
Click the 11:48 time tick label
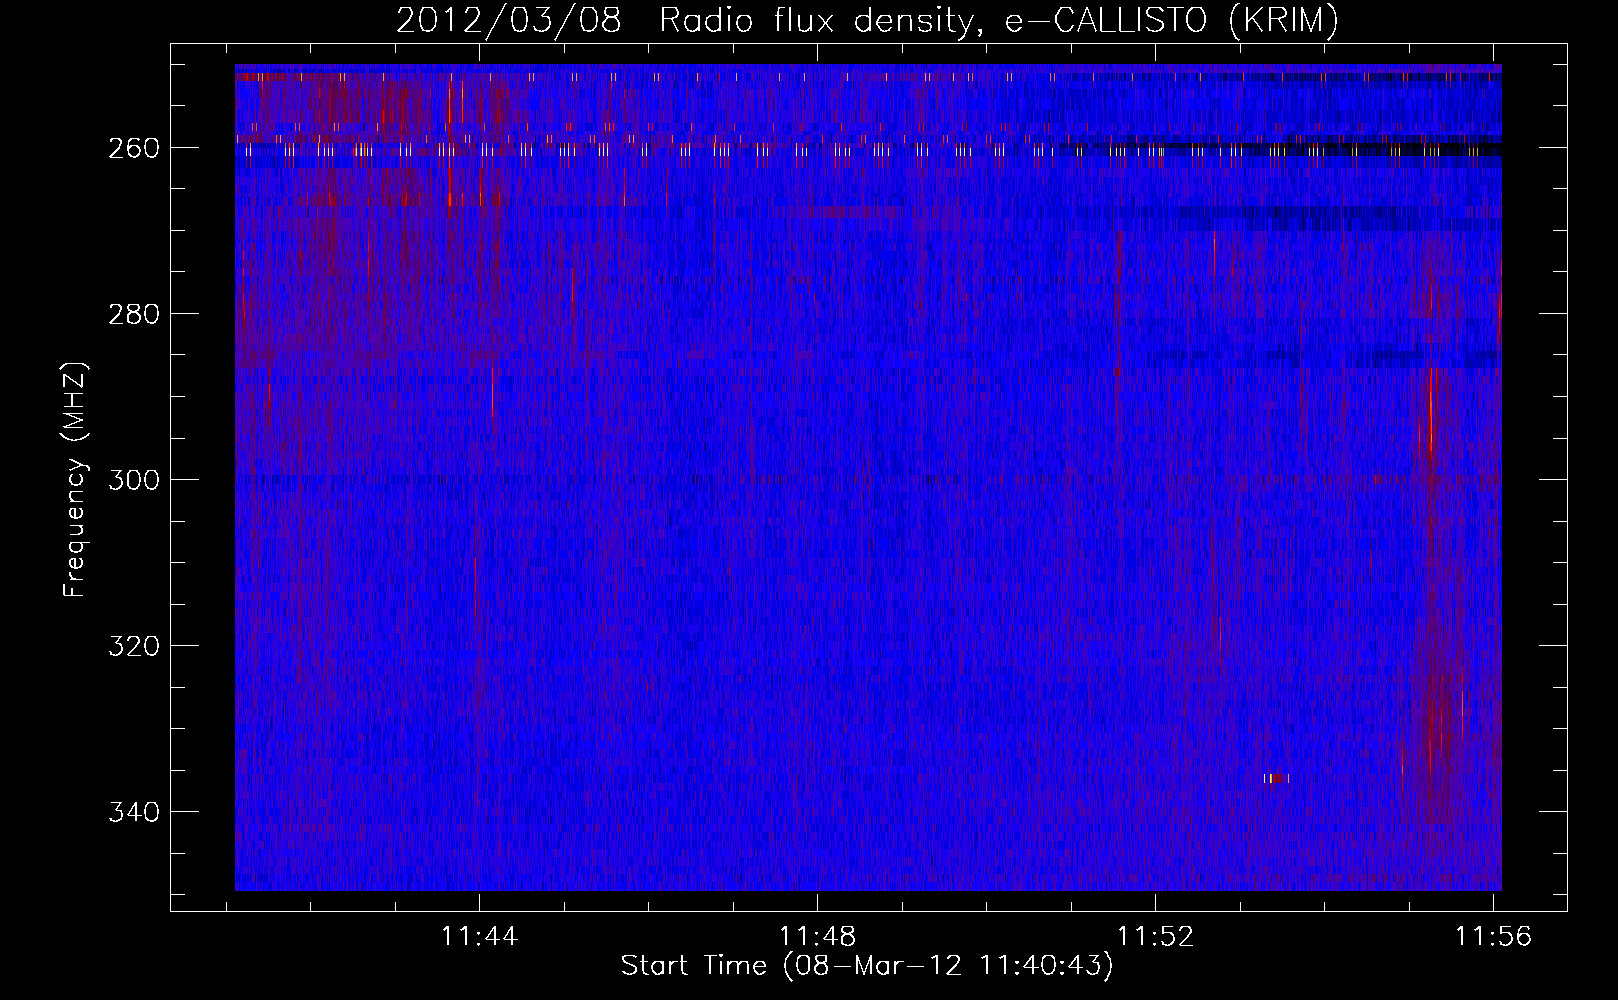818,936
